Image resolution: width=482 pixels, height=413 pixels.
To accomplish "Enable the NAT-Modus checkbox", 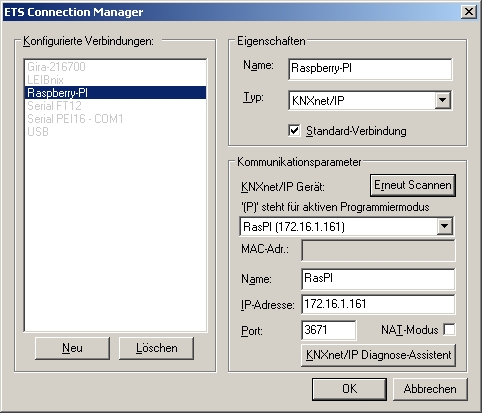I will coord(449,330).
